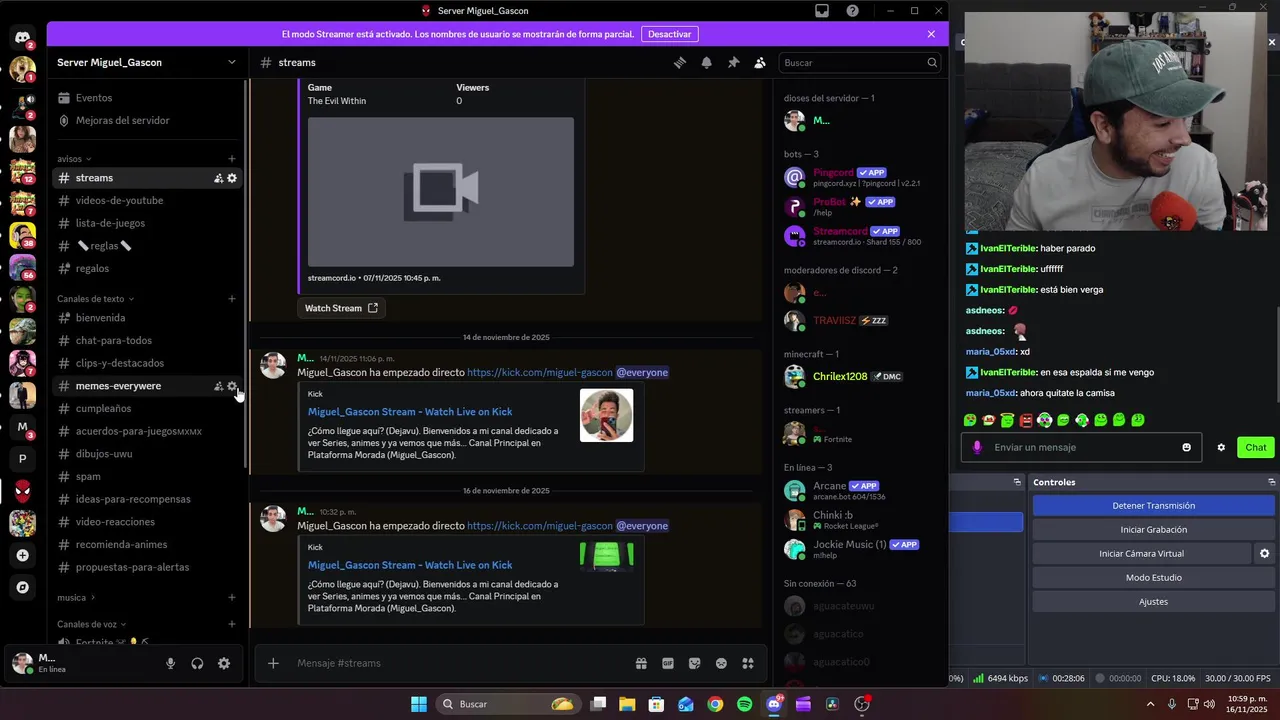Click green Chat send button
This screenshot has width=1280, height=720.
pyautogui.click(x=1255, y=448)
